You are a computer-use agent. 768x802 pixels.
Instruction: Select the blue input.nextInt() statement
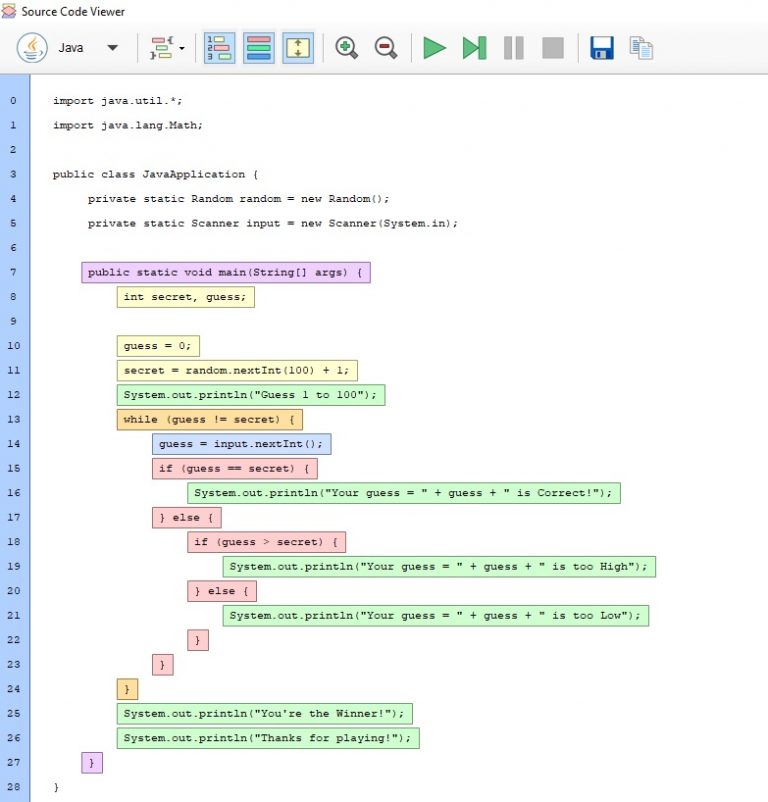(x=241, y=444)
